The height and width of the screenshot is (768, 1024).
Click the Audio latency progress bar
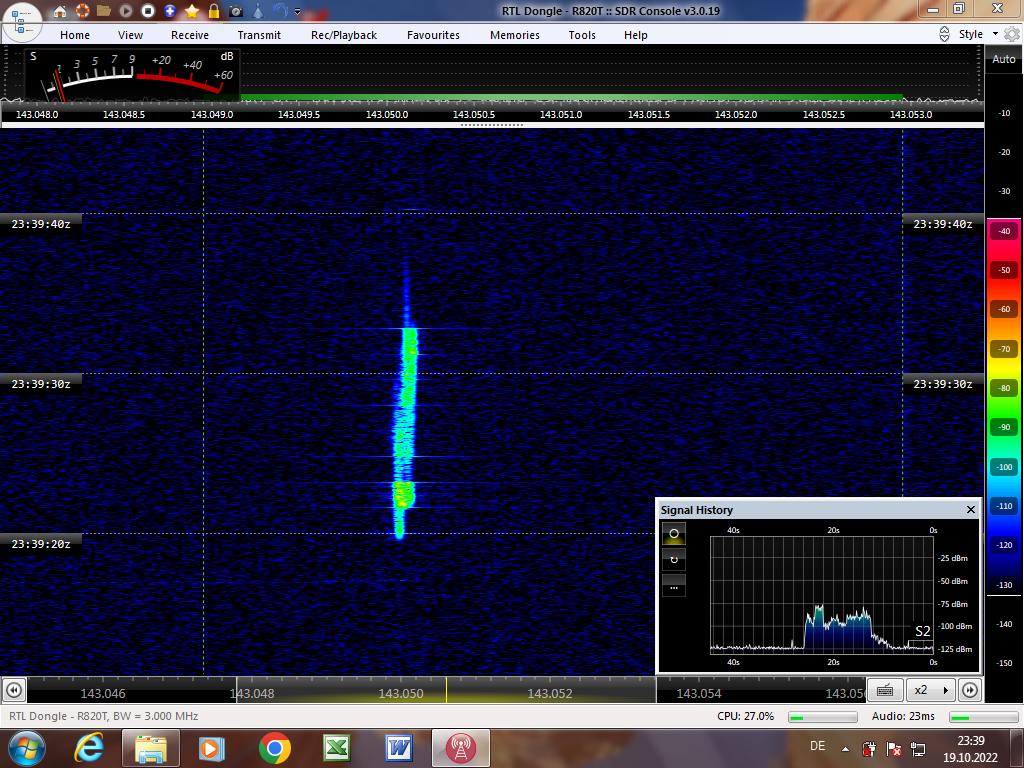coord(983,717)
